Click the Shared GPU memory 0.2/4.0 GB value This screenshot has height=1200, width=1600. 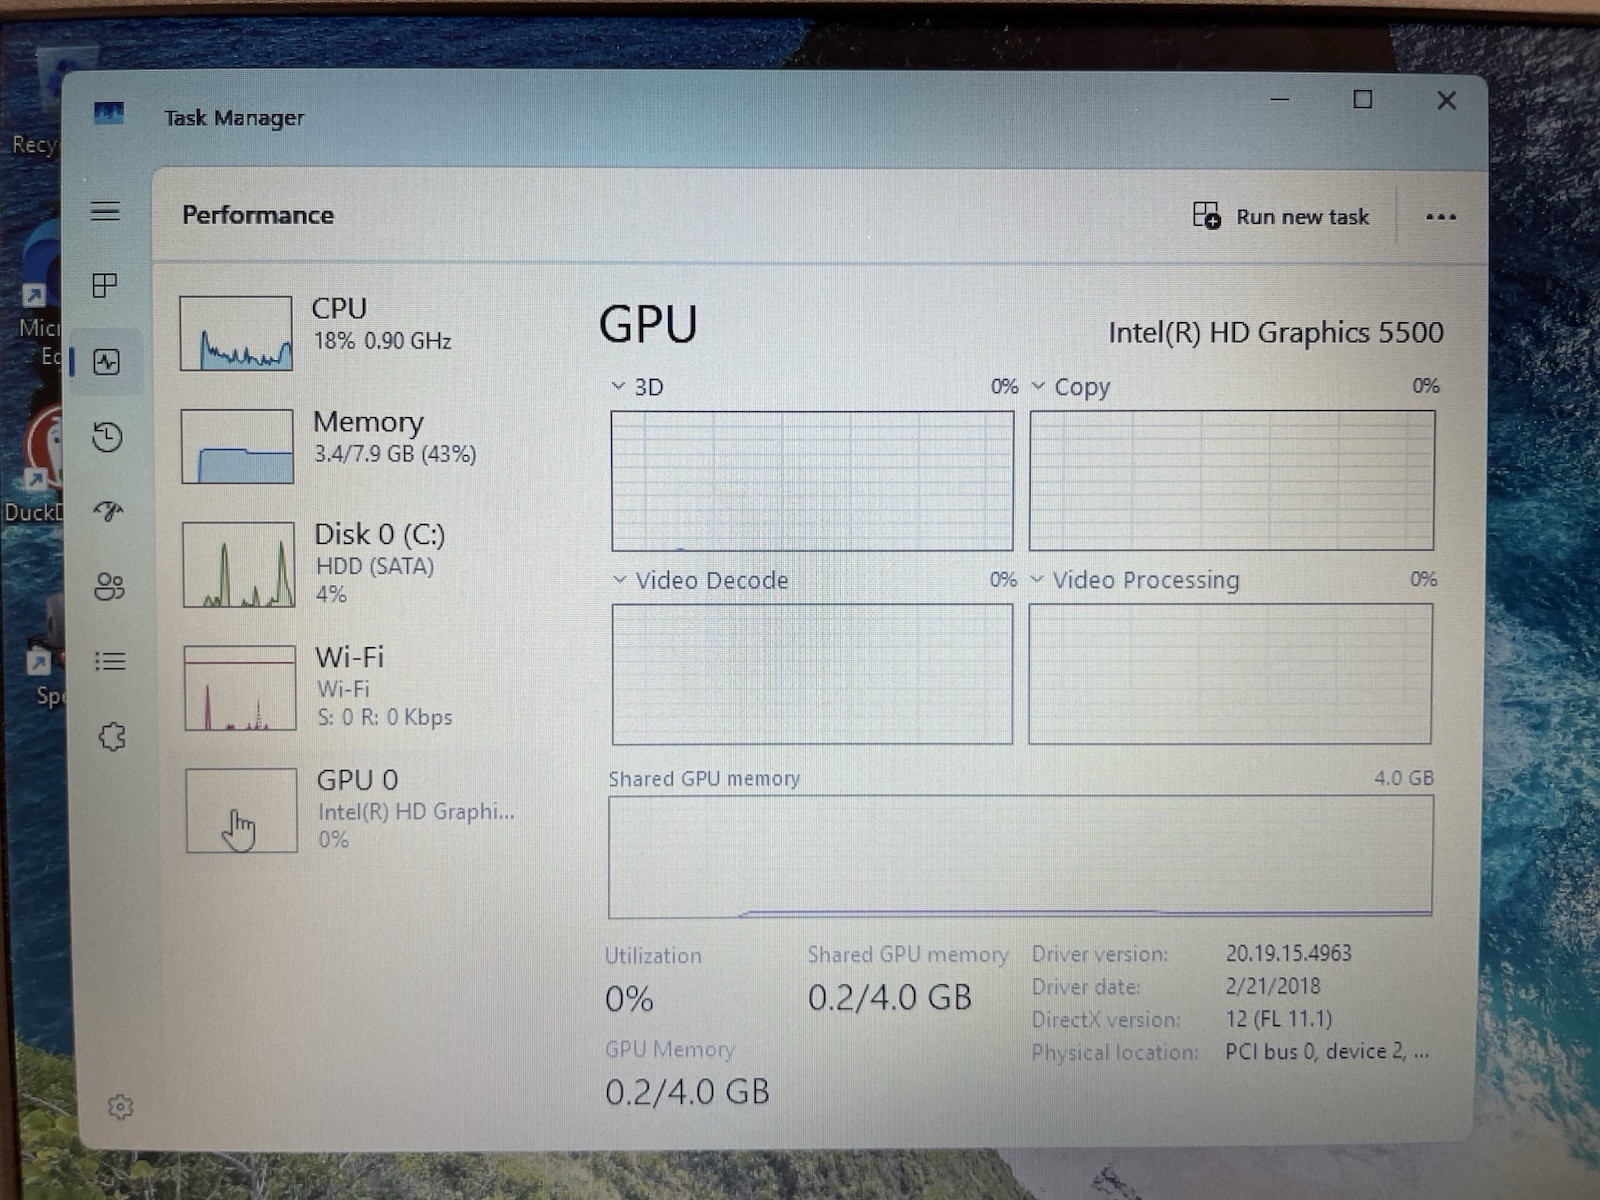889,997
